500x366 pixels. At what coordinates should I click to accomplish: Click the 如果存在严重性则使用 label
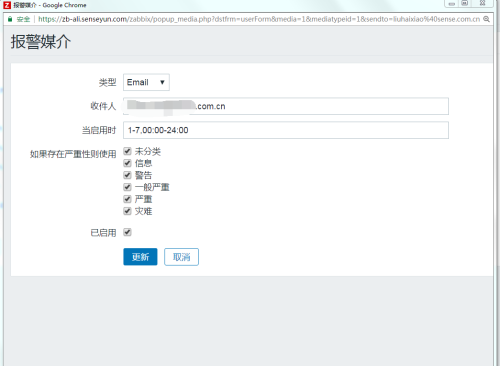click(73, 154)
